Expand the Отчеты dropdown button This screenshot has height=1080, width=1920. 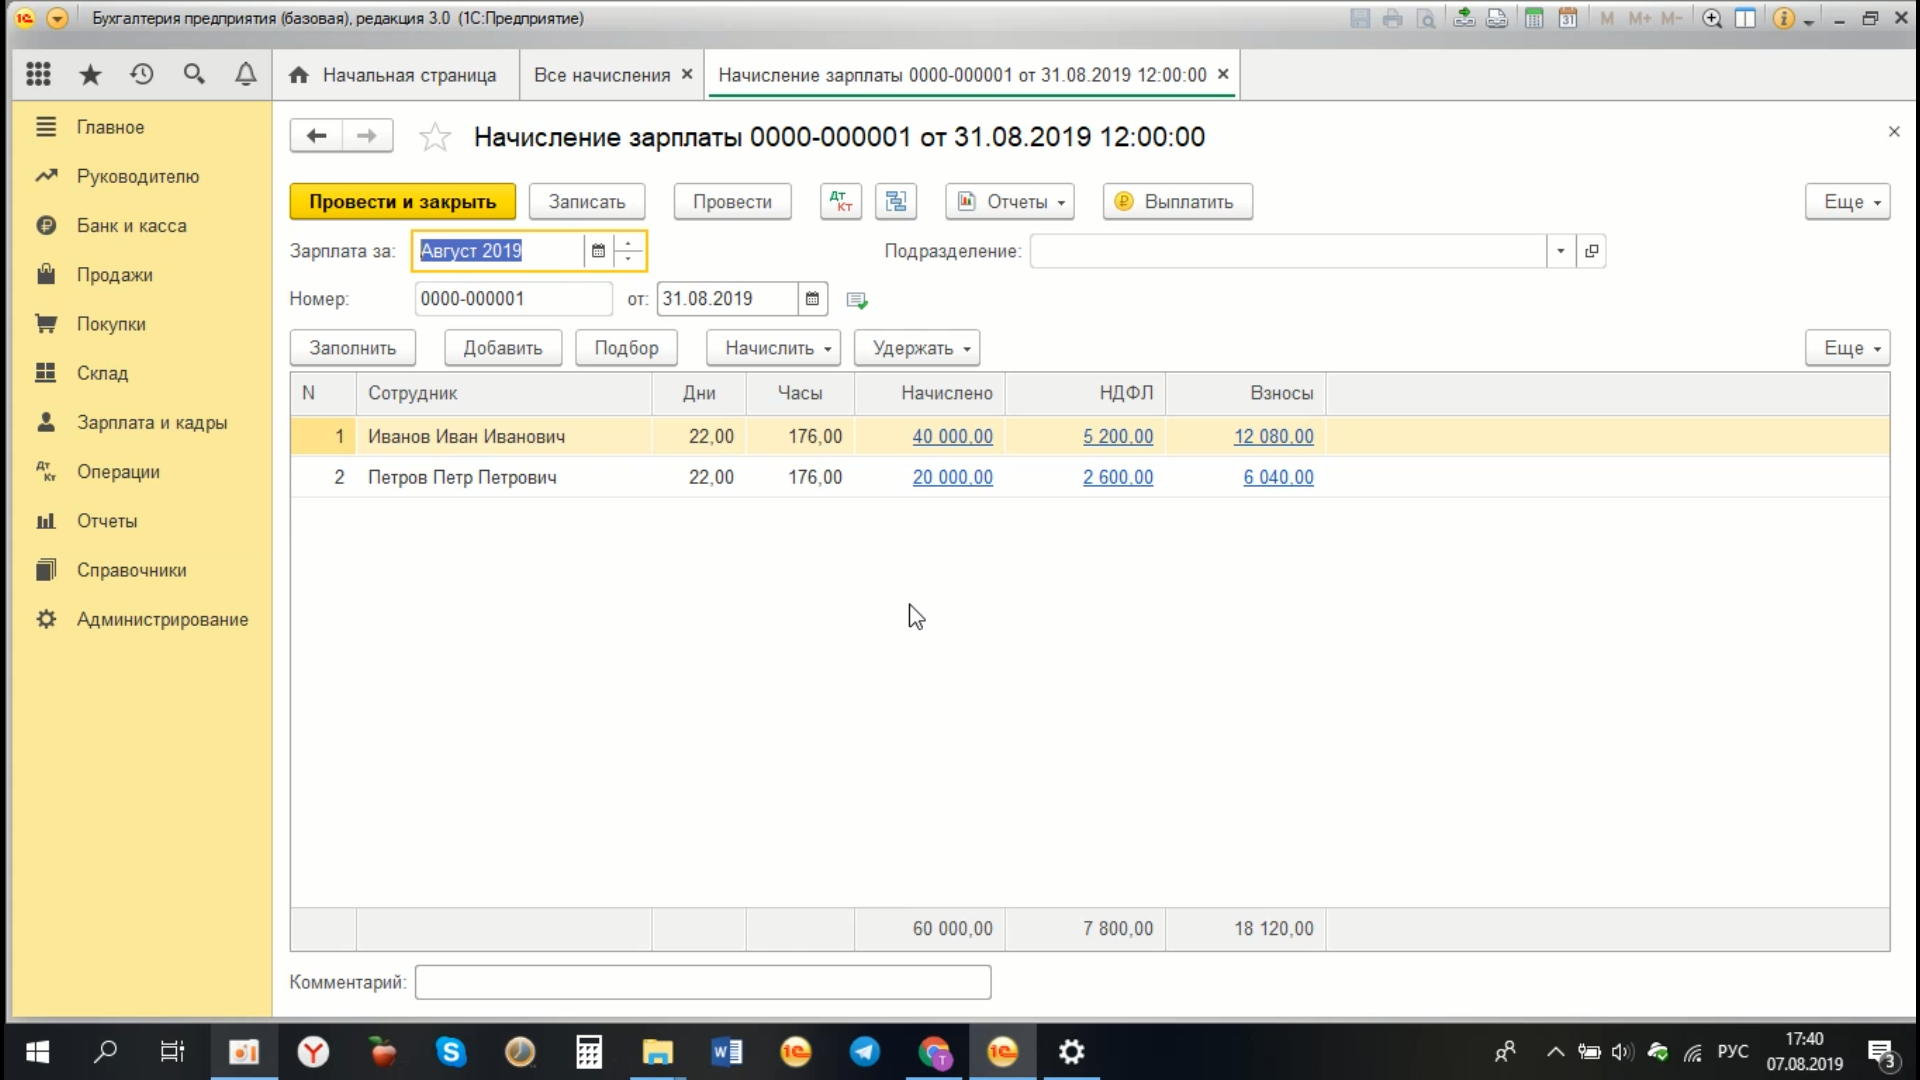[1010, 201]
